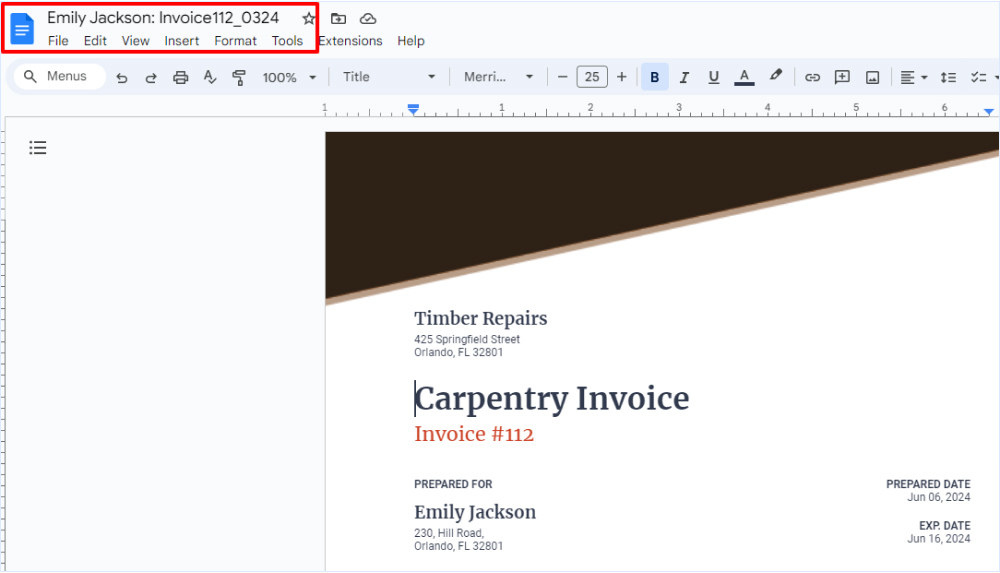The width and height of the screenshot is (1000, 573).
Task: Show document outline from the left sidebar
Action: tap(38, 148)
